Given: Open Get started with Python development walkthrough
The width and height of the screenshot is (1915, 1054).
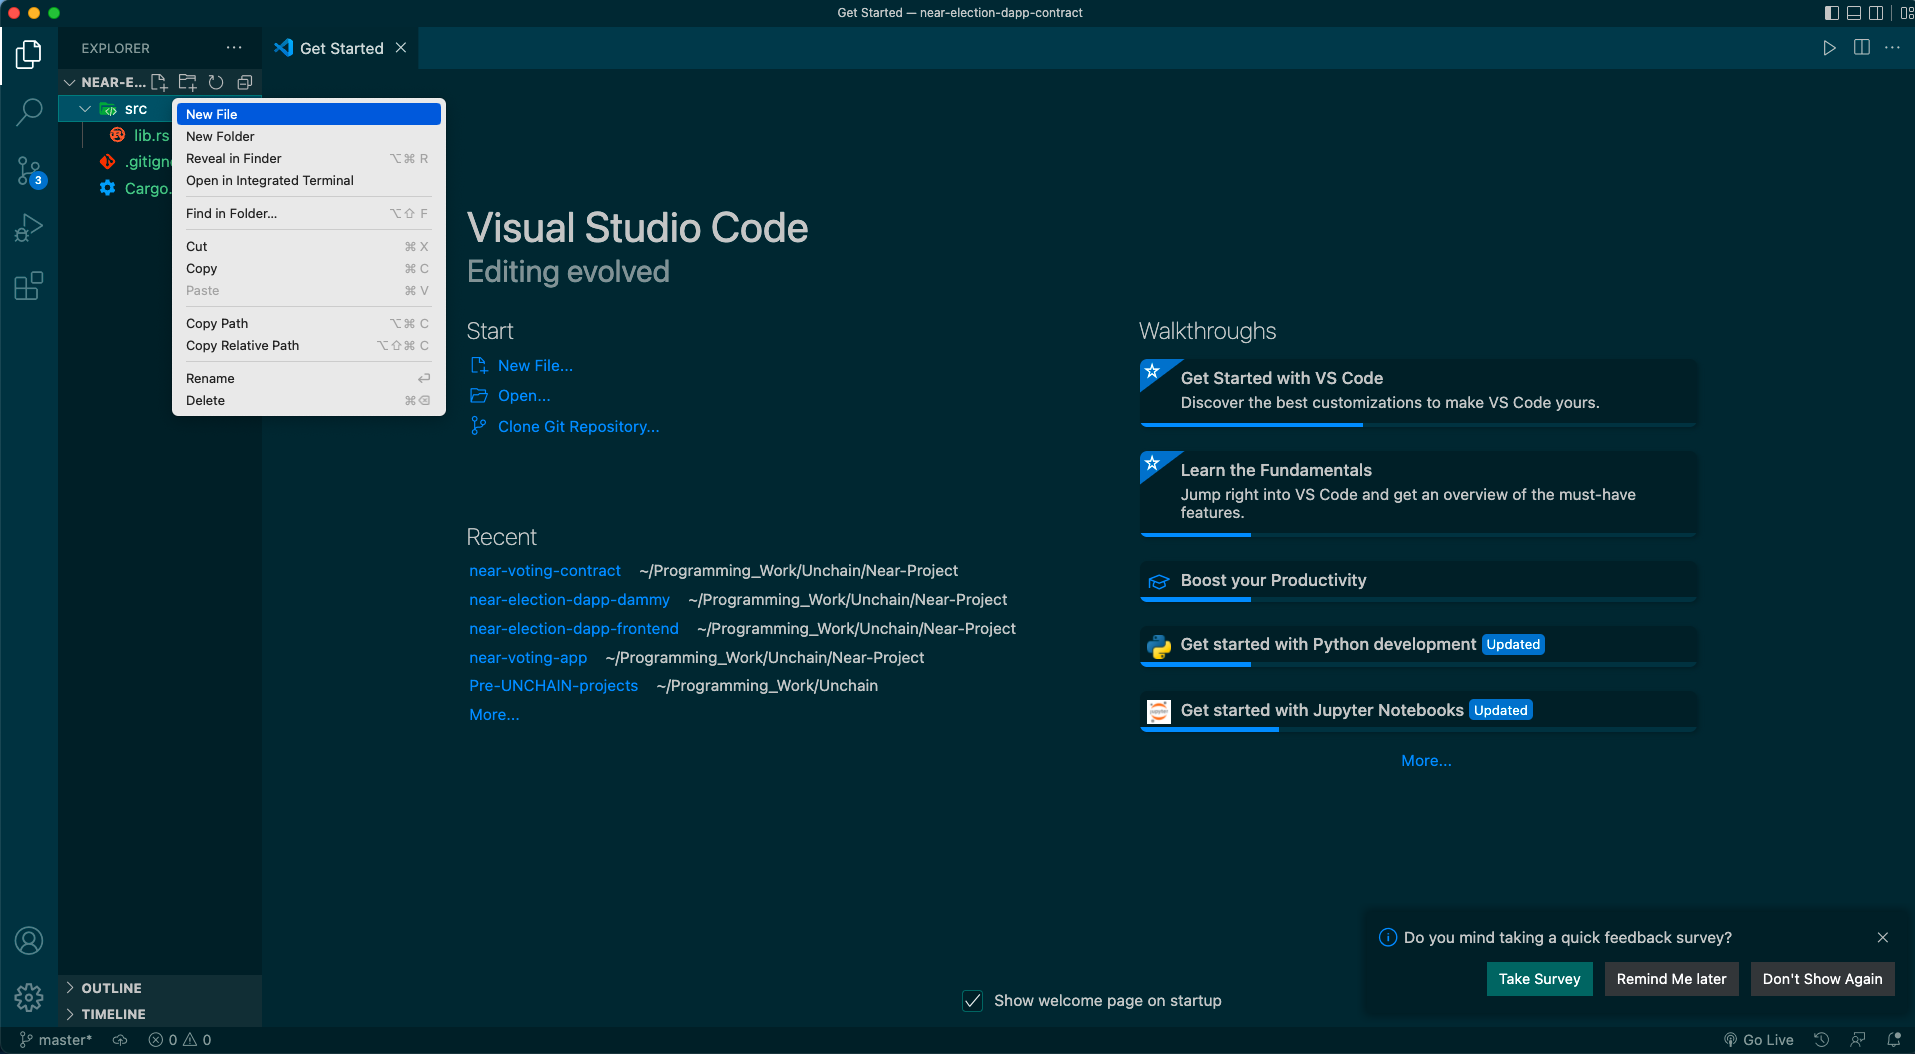Looking at the screenshot, I should [x=1418, y=646].
